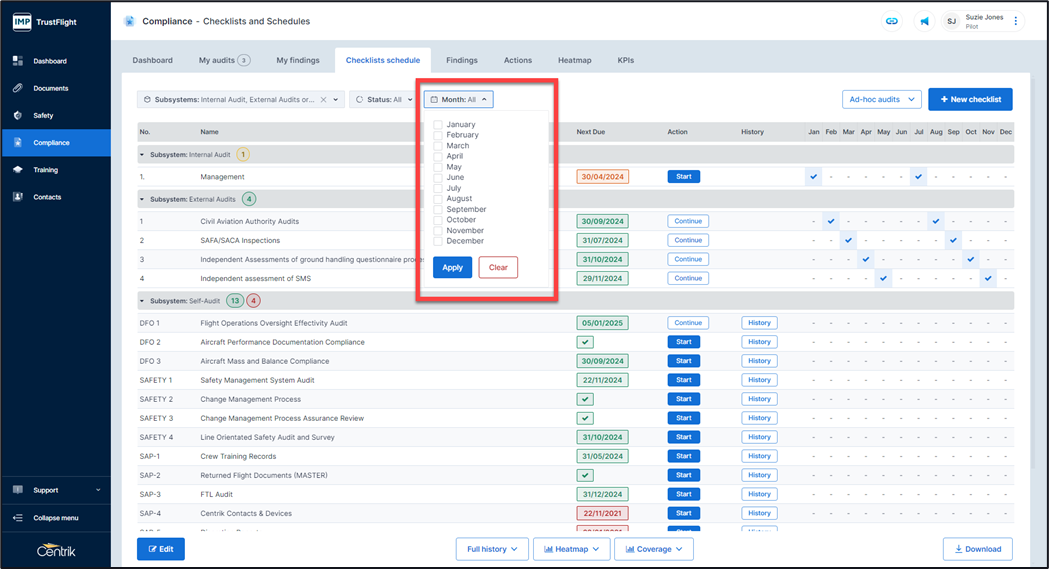1049x569 pixels.
Task: Open Documents via the paperclip icon
Action: pos(18,88)
